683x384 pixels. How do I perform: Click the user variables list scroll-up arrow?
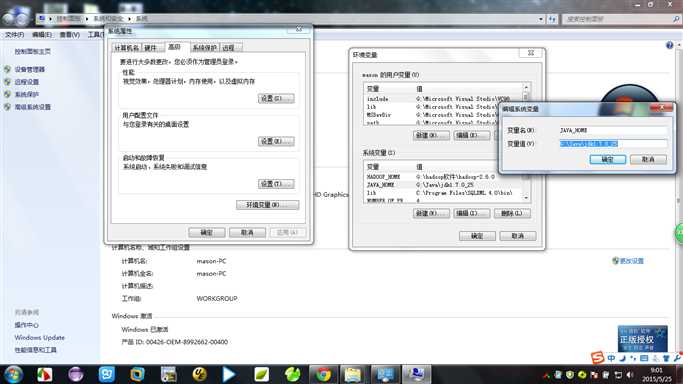(x=526, y=88)
